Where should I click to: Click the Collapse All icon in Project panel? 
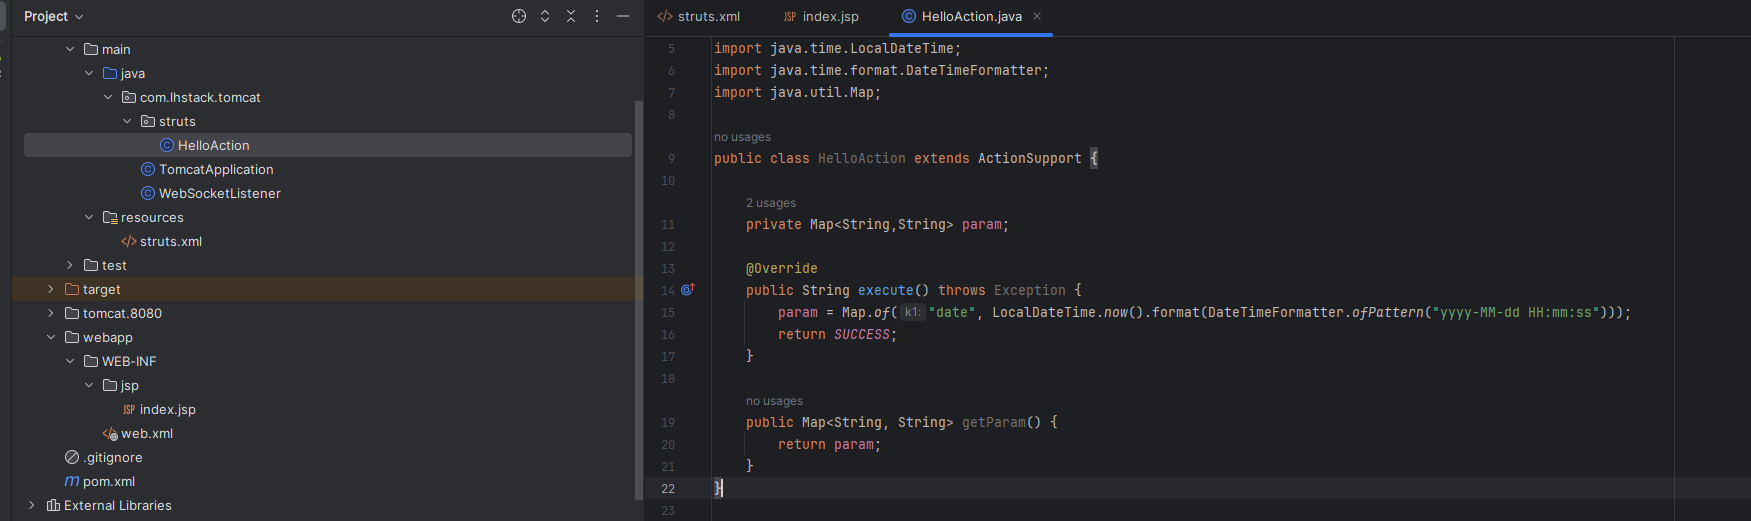coord(571,16)
